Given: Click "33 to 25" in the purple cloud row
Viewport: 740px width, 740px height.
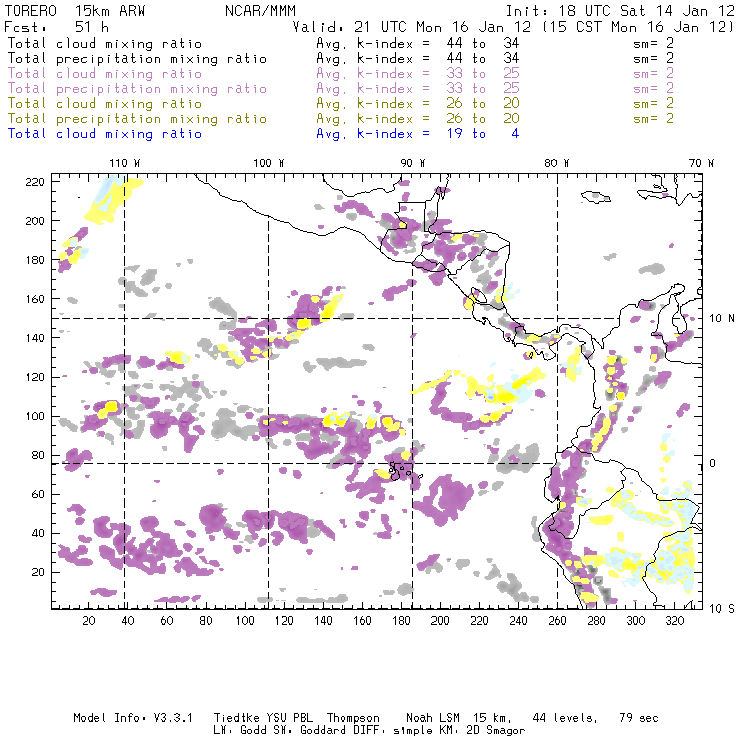Looking at the screenshot, I should click(x=483, y=74).
